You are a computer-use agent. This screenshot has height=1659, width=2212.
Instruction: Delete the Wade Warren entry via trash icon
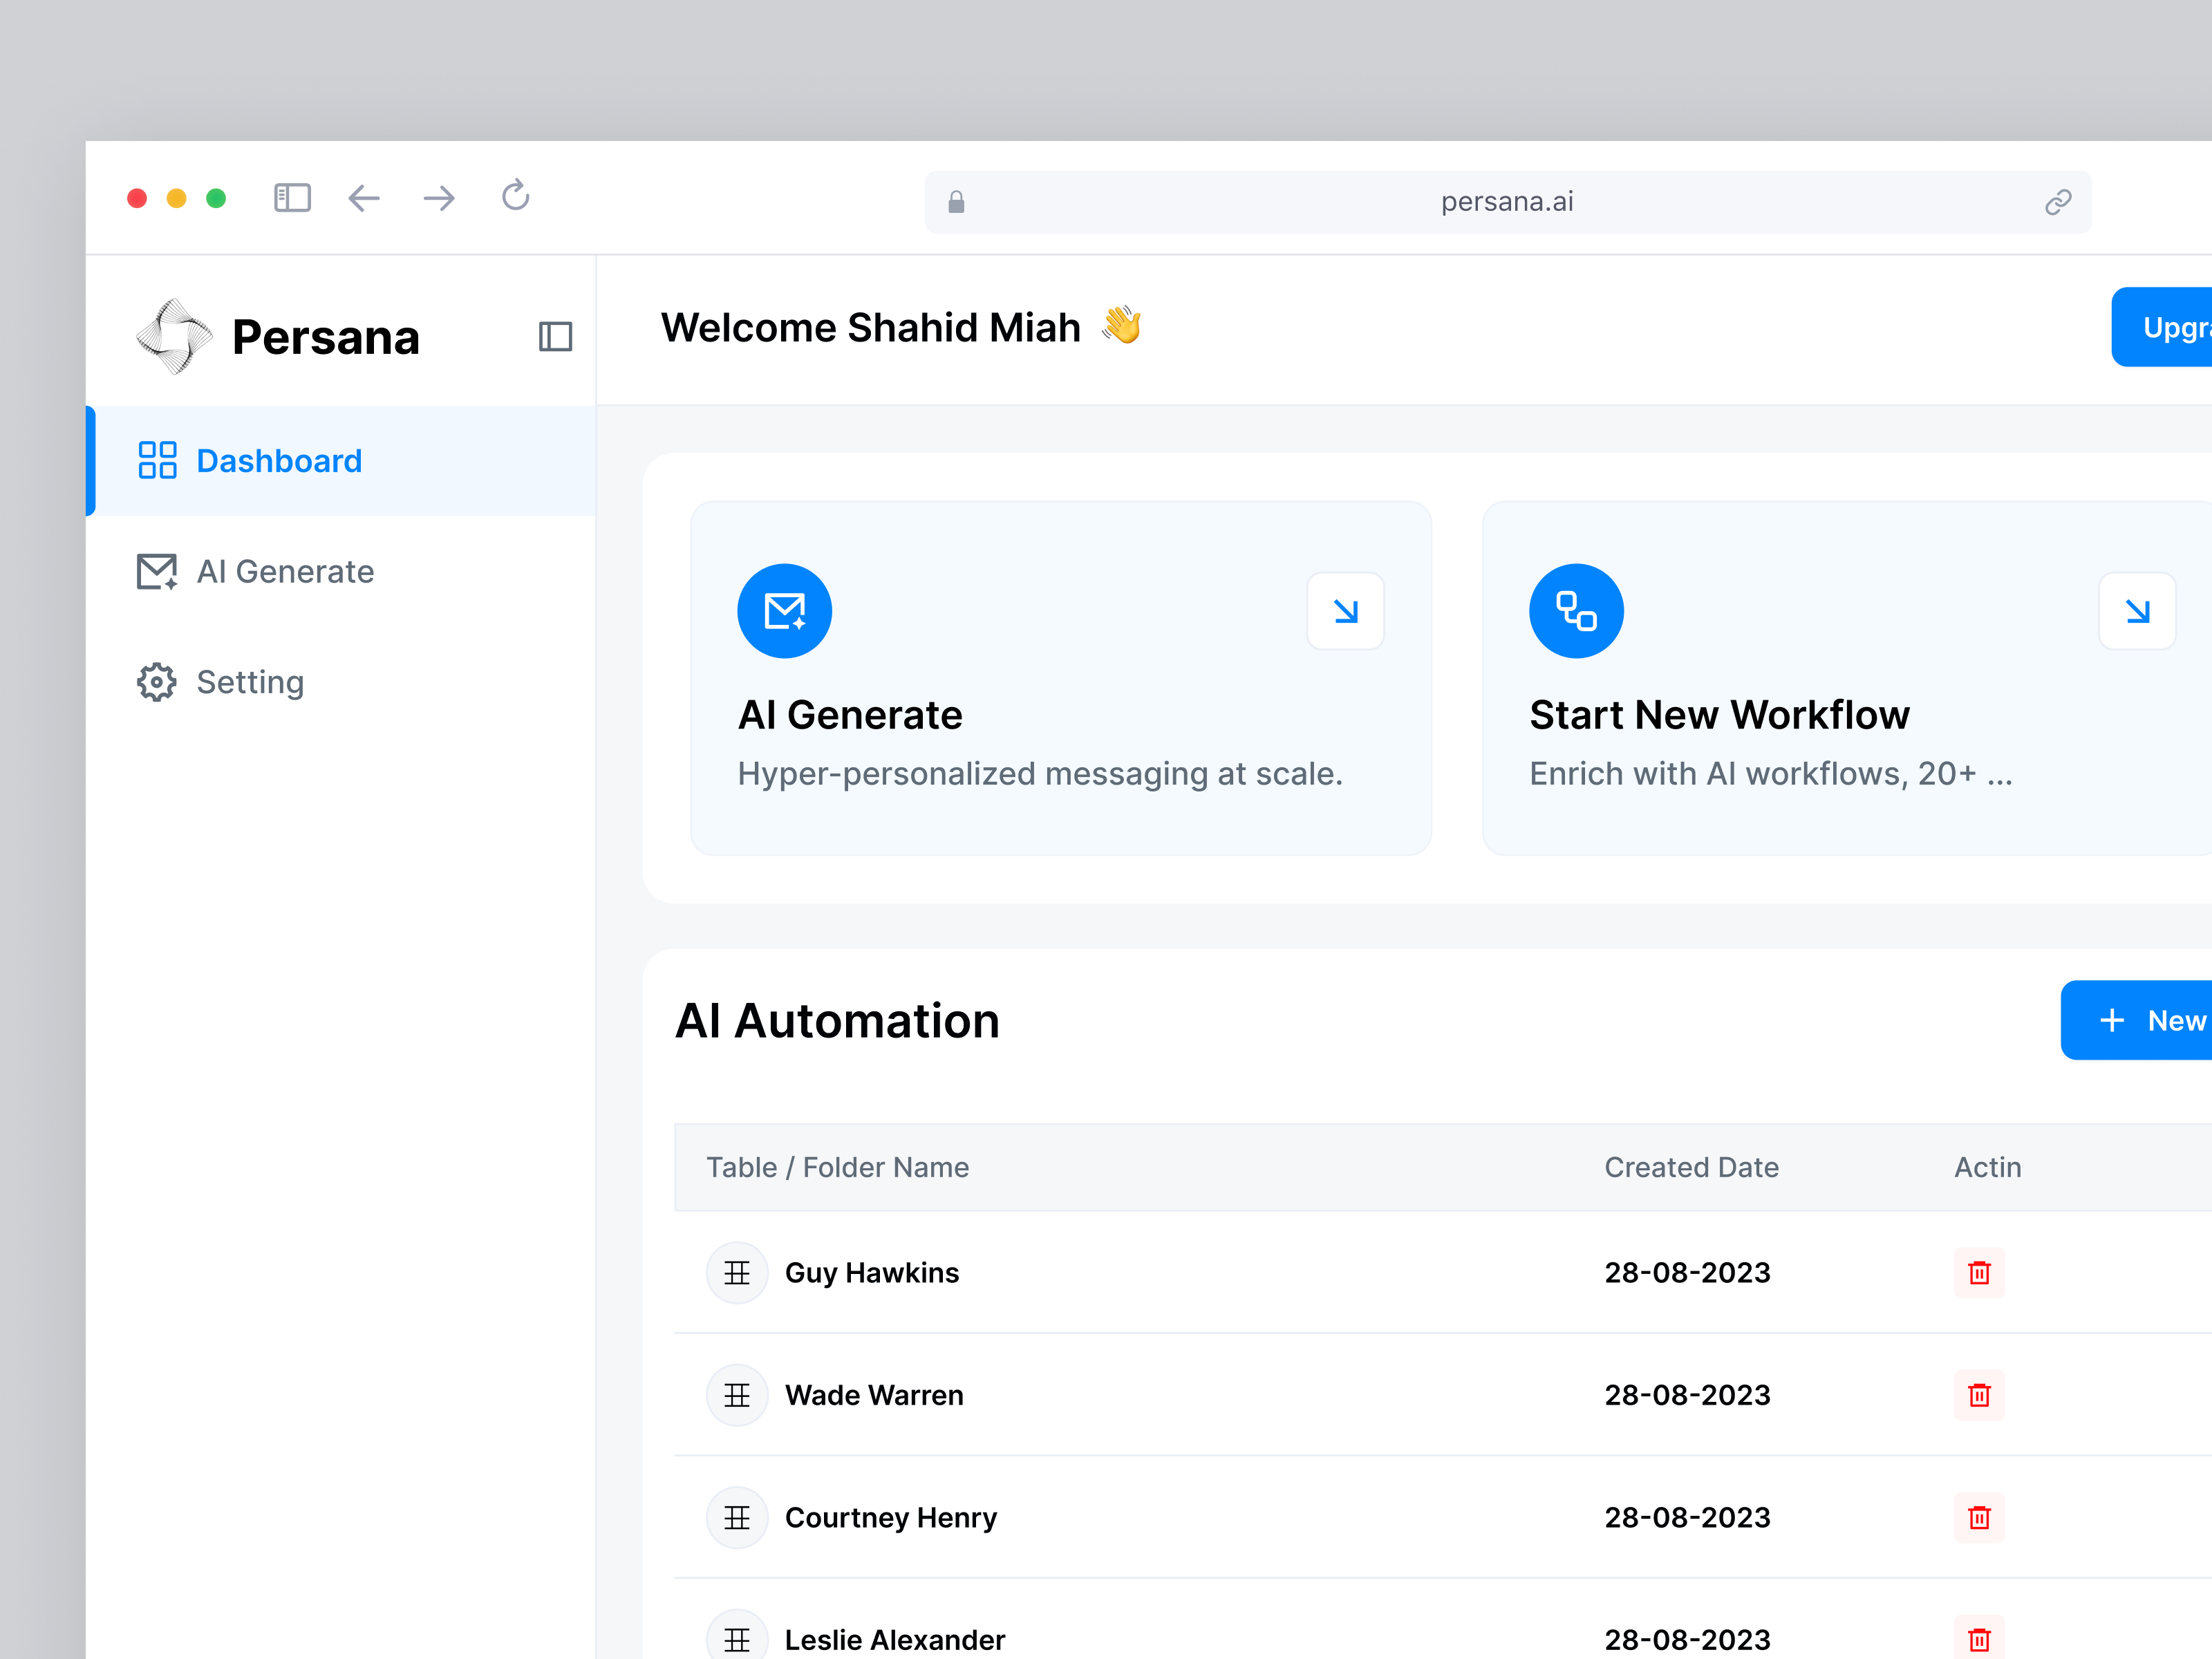pos(1981,1395)
